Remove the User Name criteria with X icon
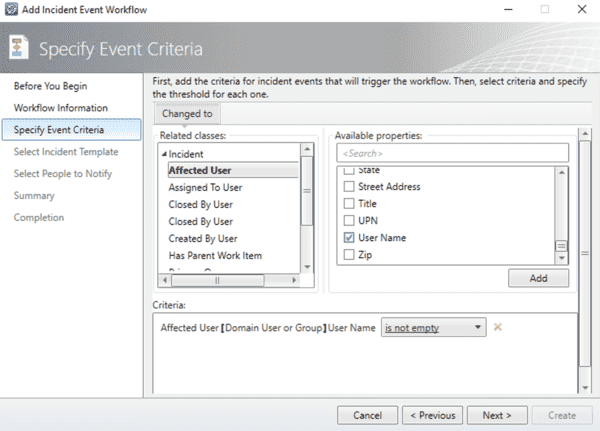 (x=497, y=327)
